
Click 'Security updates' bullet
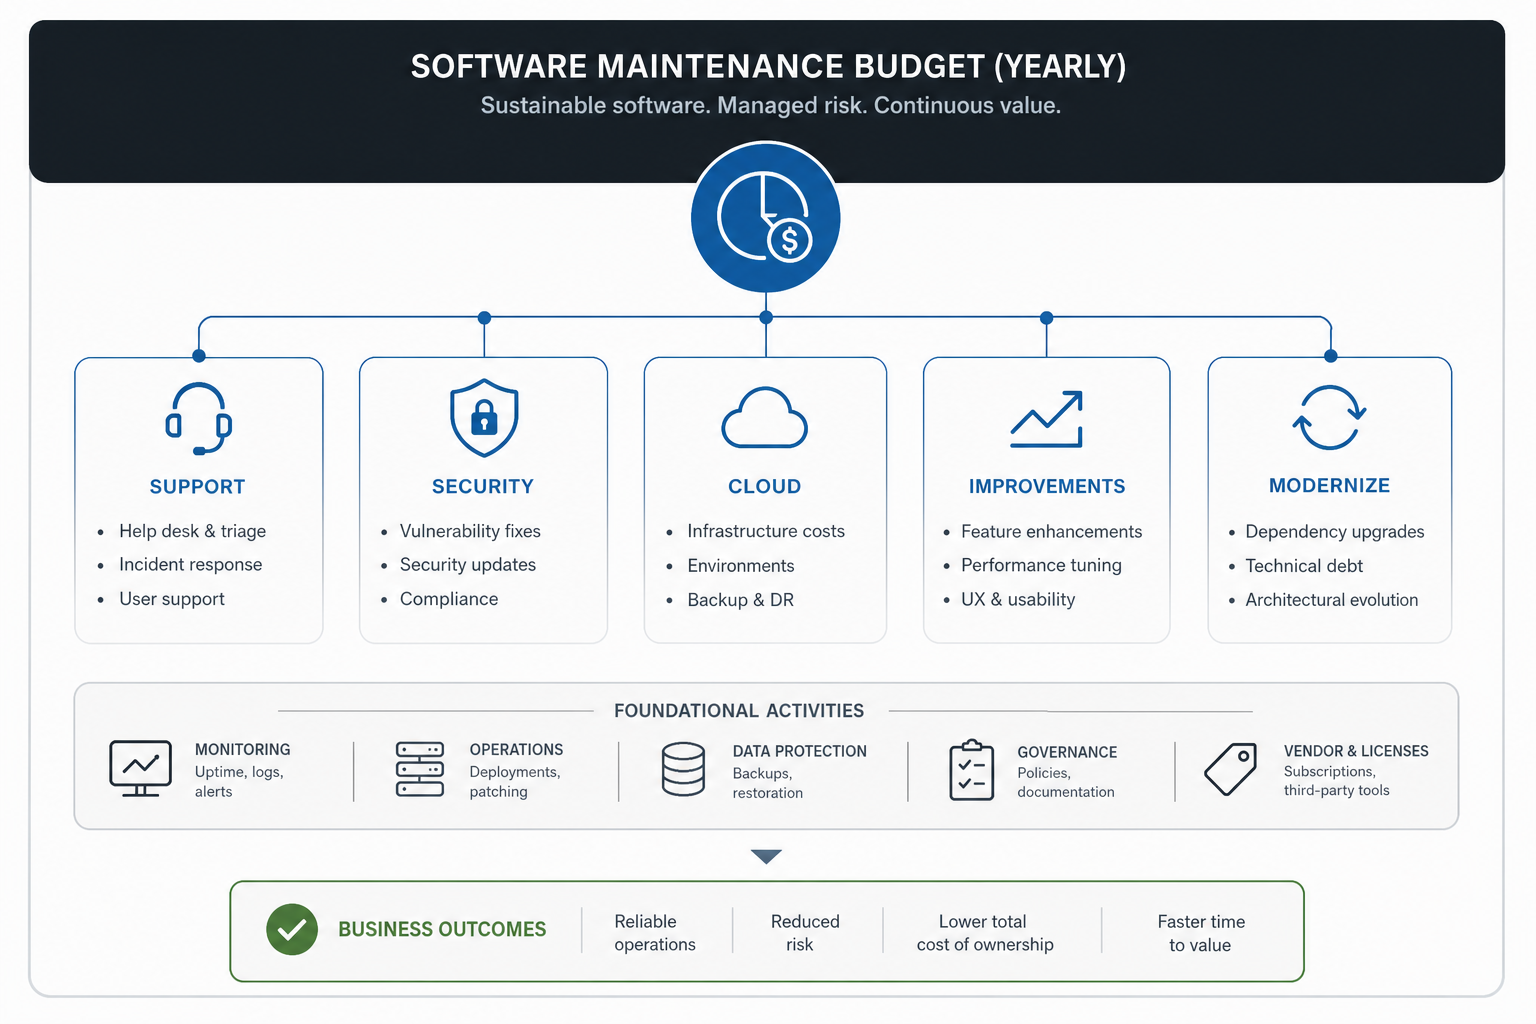point(468,565)
